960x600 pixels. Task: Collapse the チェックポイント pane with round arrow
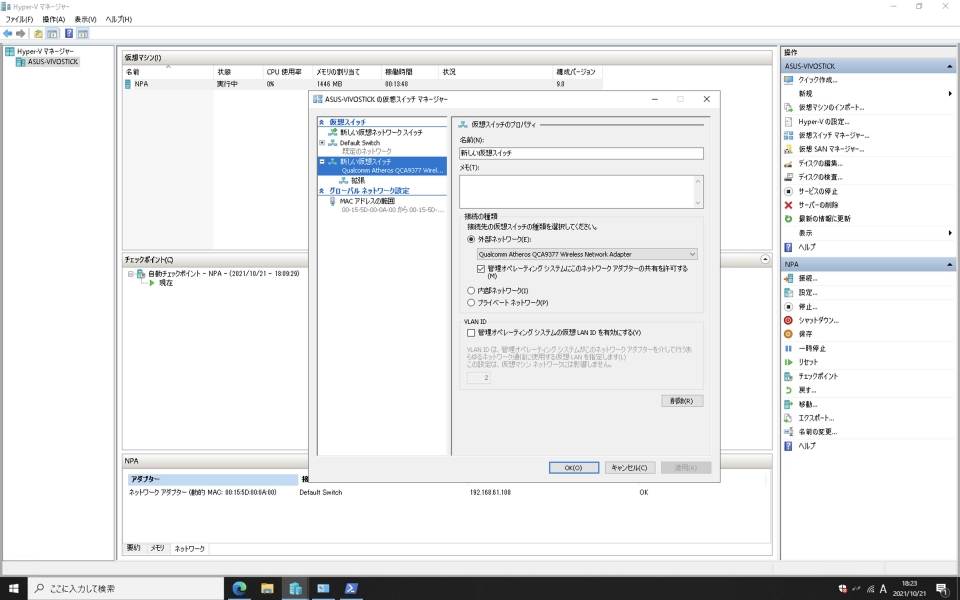(x=765, y=260)
